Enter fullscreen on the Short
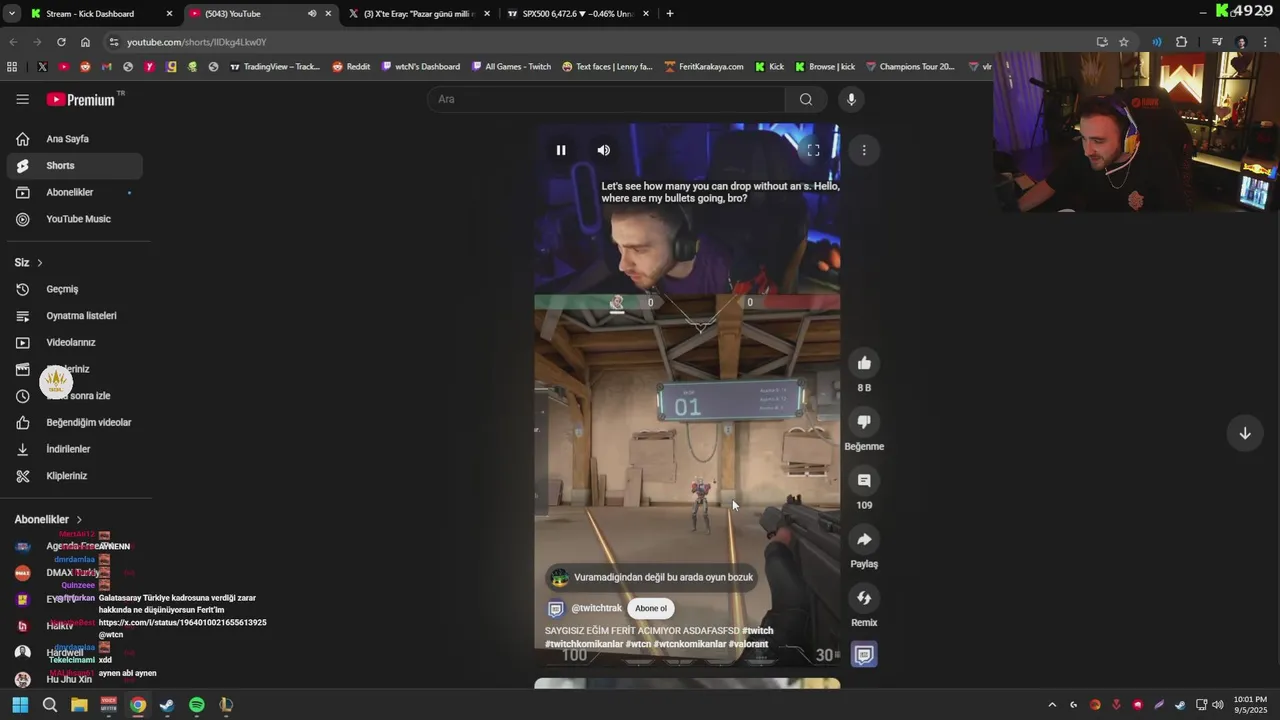This screenshot has width=1280, height=720. coord(813,150)
